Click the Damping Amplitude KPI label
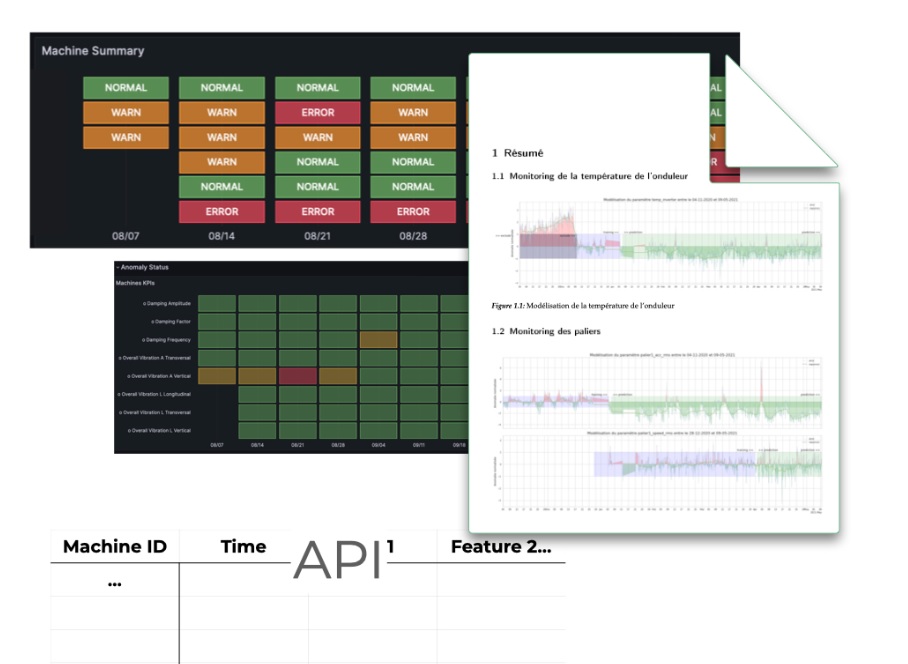908x664 pixels. (x=167, y=303)
